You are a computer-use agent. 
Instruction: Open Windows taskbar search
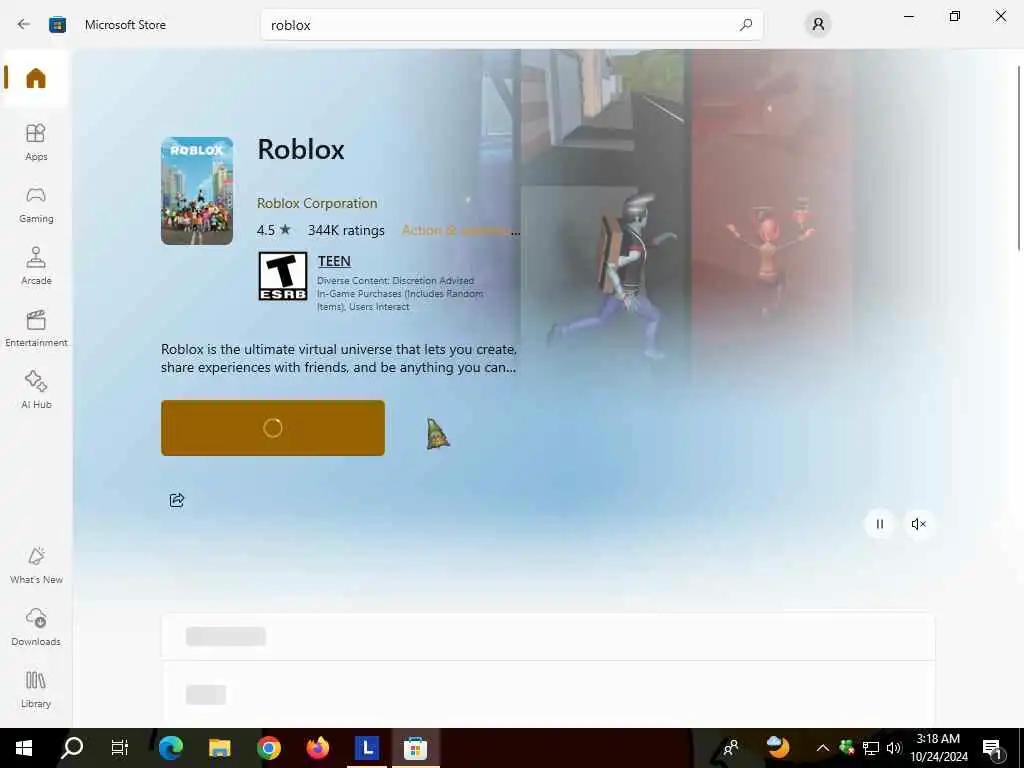click(72, 748)
